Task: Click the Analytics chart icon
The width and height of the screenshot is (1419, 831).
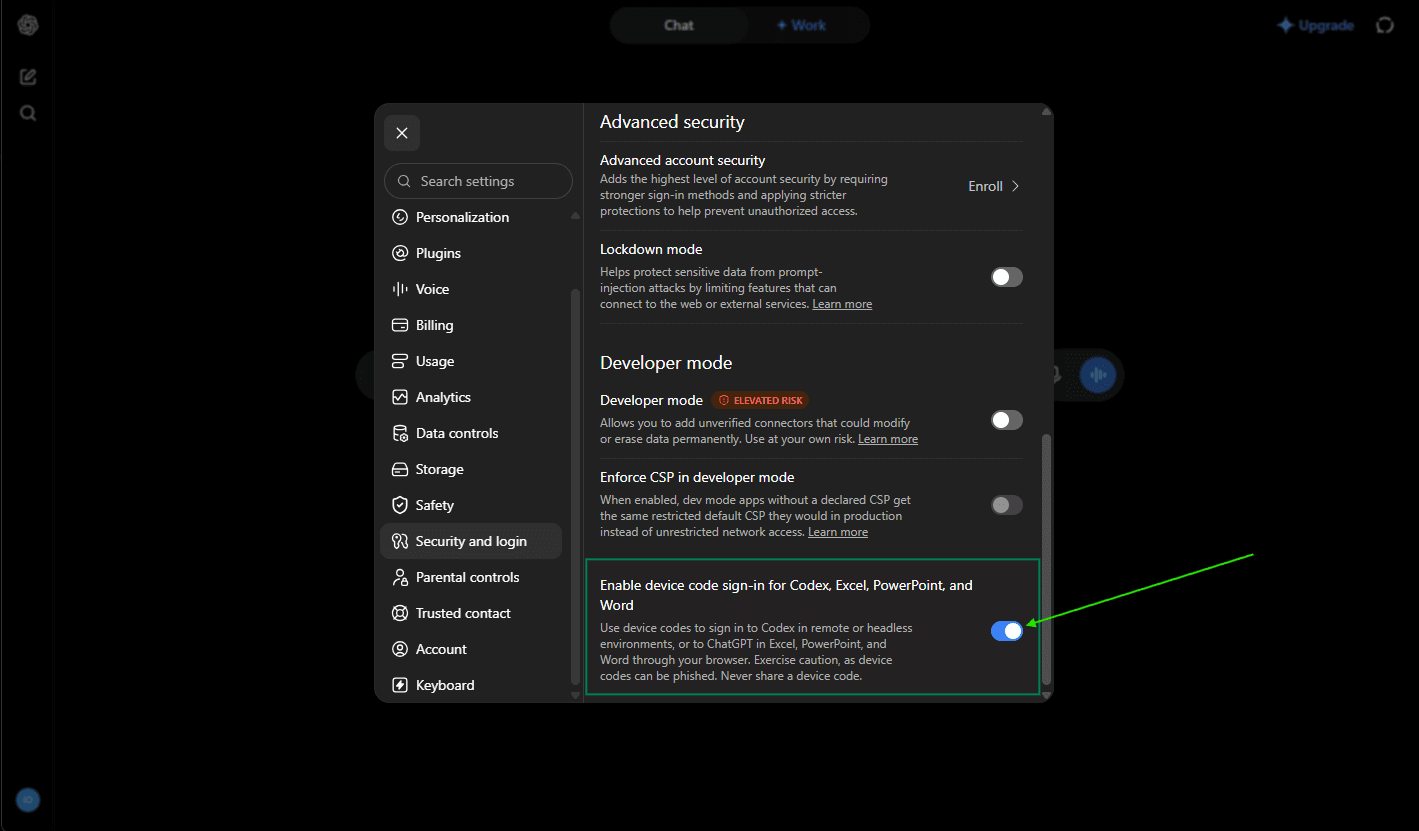Action: (x=400, y=397)
